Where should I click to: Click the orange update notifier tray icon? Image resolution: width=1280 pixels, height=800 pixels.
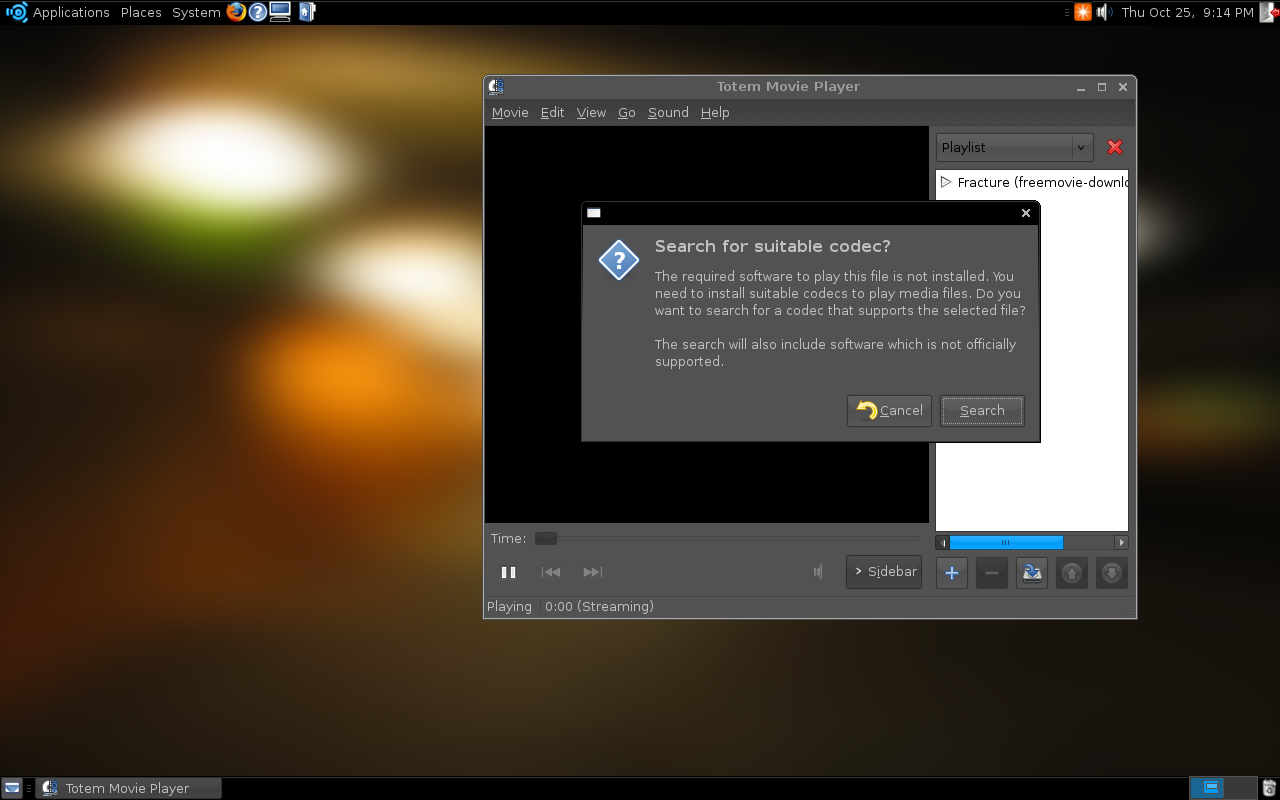tap(1083, 12)
